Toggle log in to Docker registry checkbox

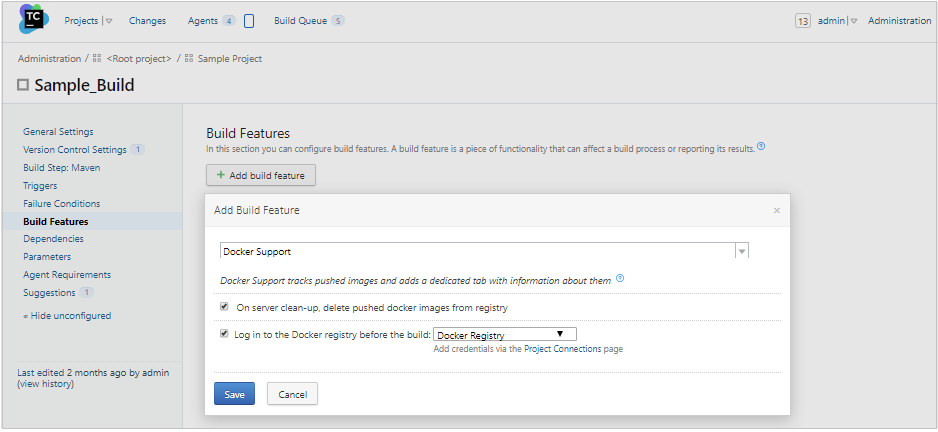pyautogui.click(x=224, y=334)
